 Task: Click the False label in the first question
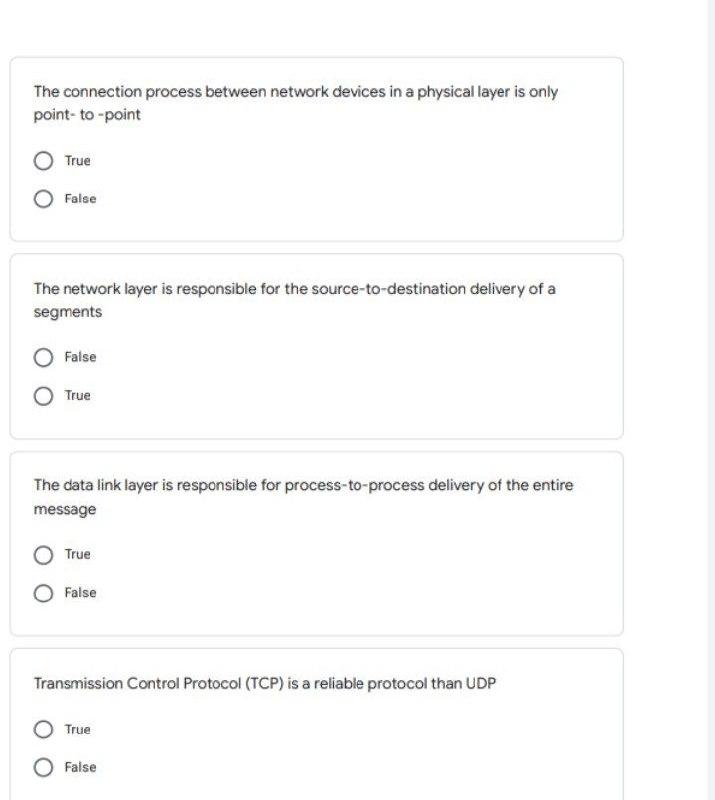(x=80, y=198)
